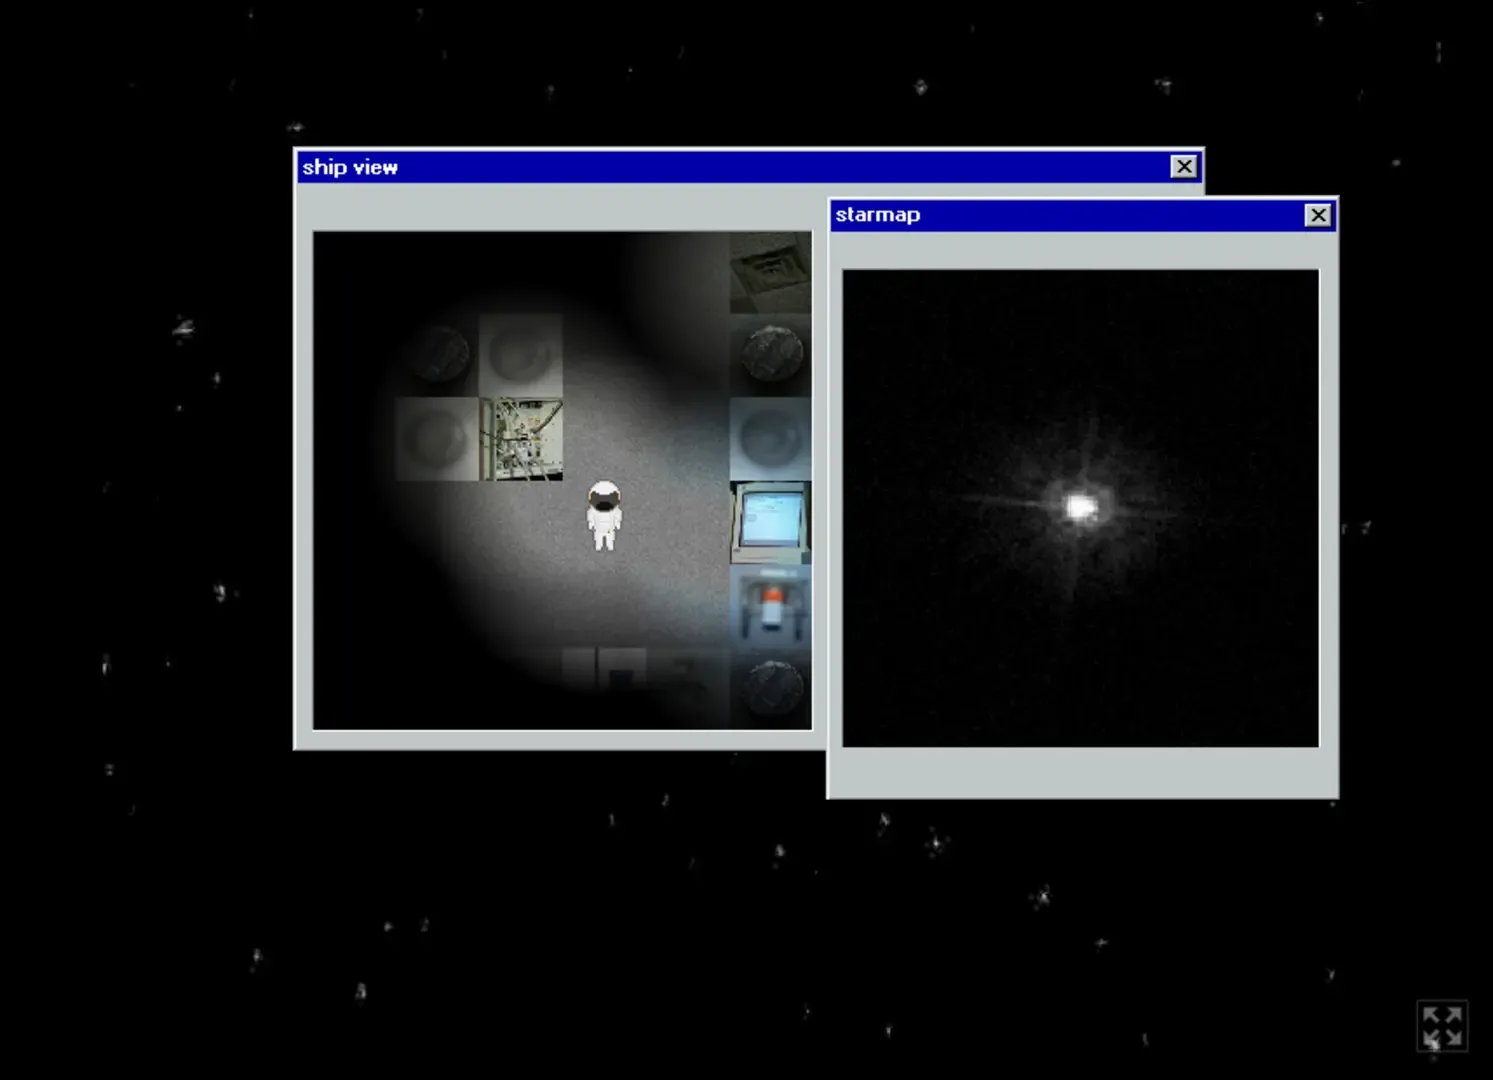Click the round hatch below the orange canister

point(770,688)
